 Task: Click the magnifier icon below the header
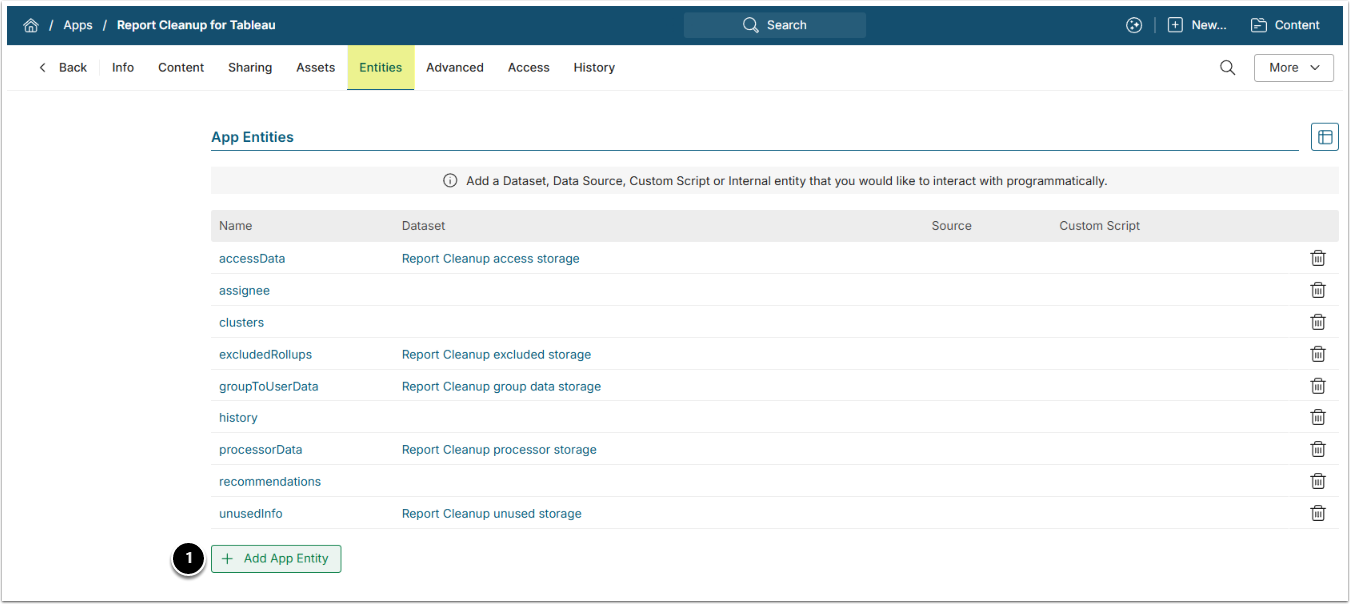click(1227, 68)
